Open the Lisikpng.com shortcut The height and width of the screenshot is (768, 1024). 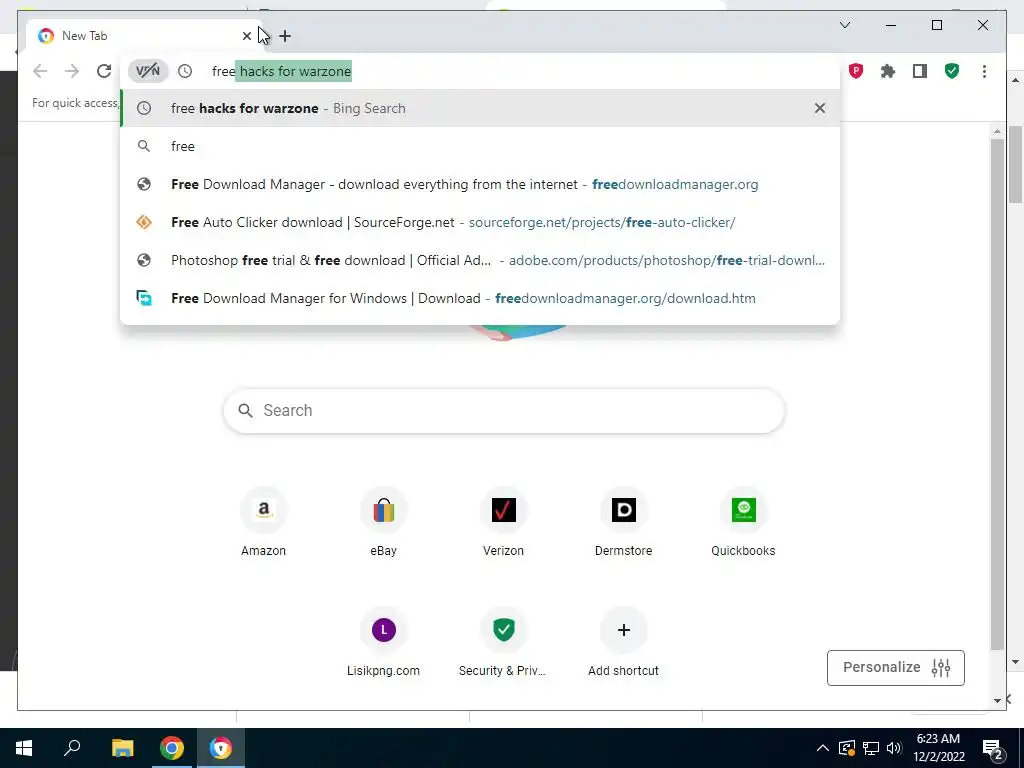pos(383,643)
